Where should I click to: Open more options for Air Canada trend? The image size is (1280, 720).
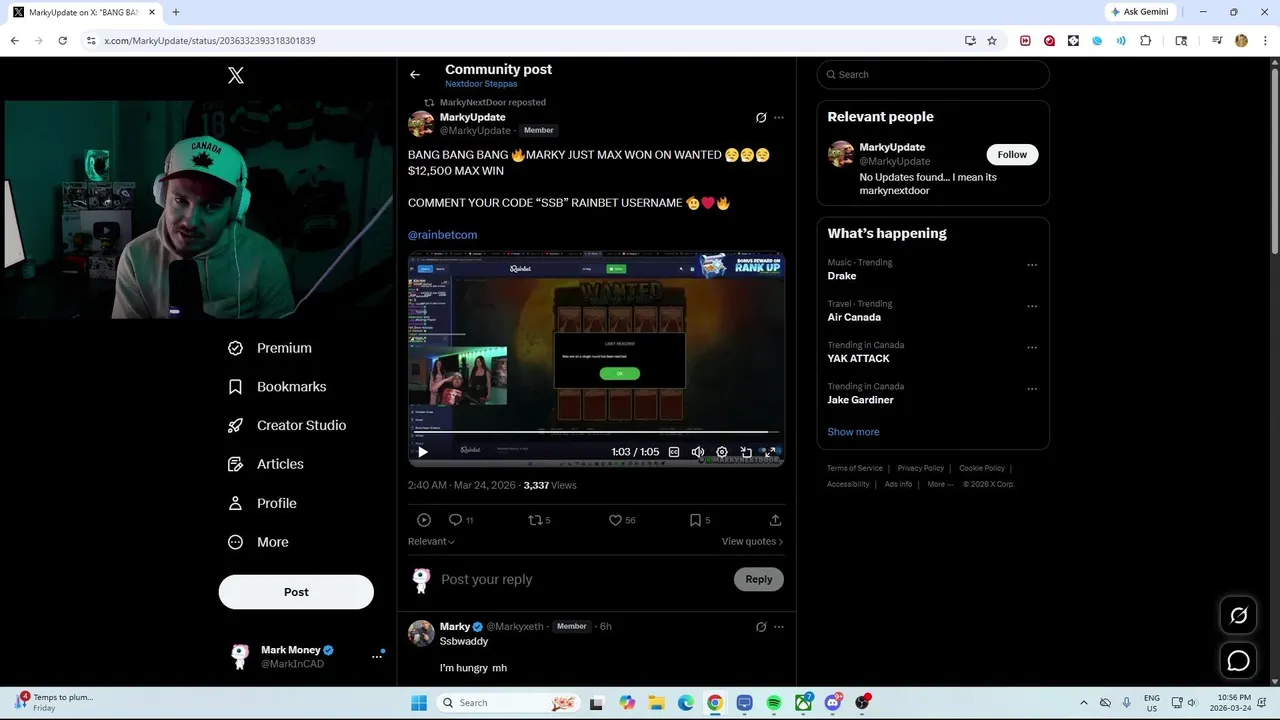coord(1032,306)
